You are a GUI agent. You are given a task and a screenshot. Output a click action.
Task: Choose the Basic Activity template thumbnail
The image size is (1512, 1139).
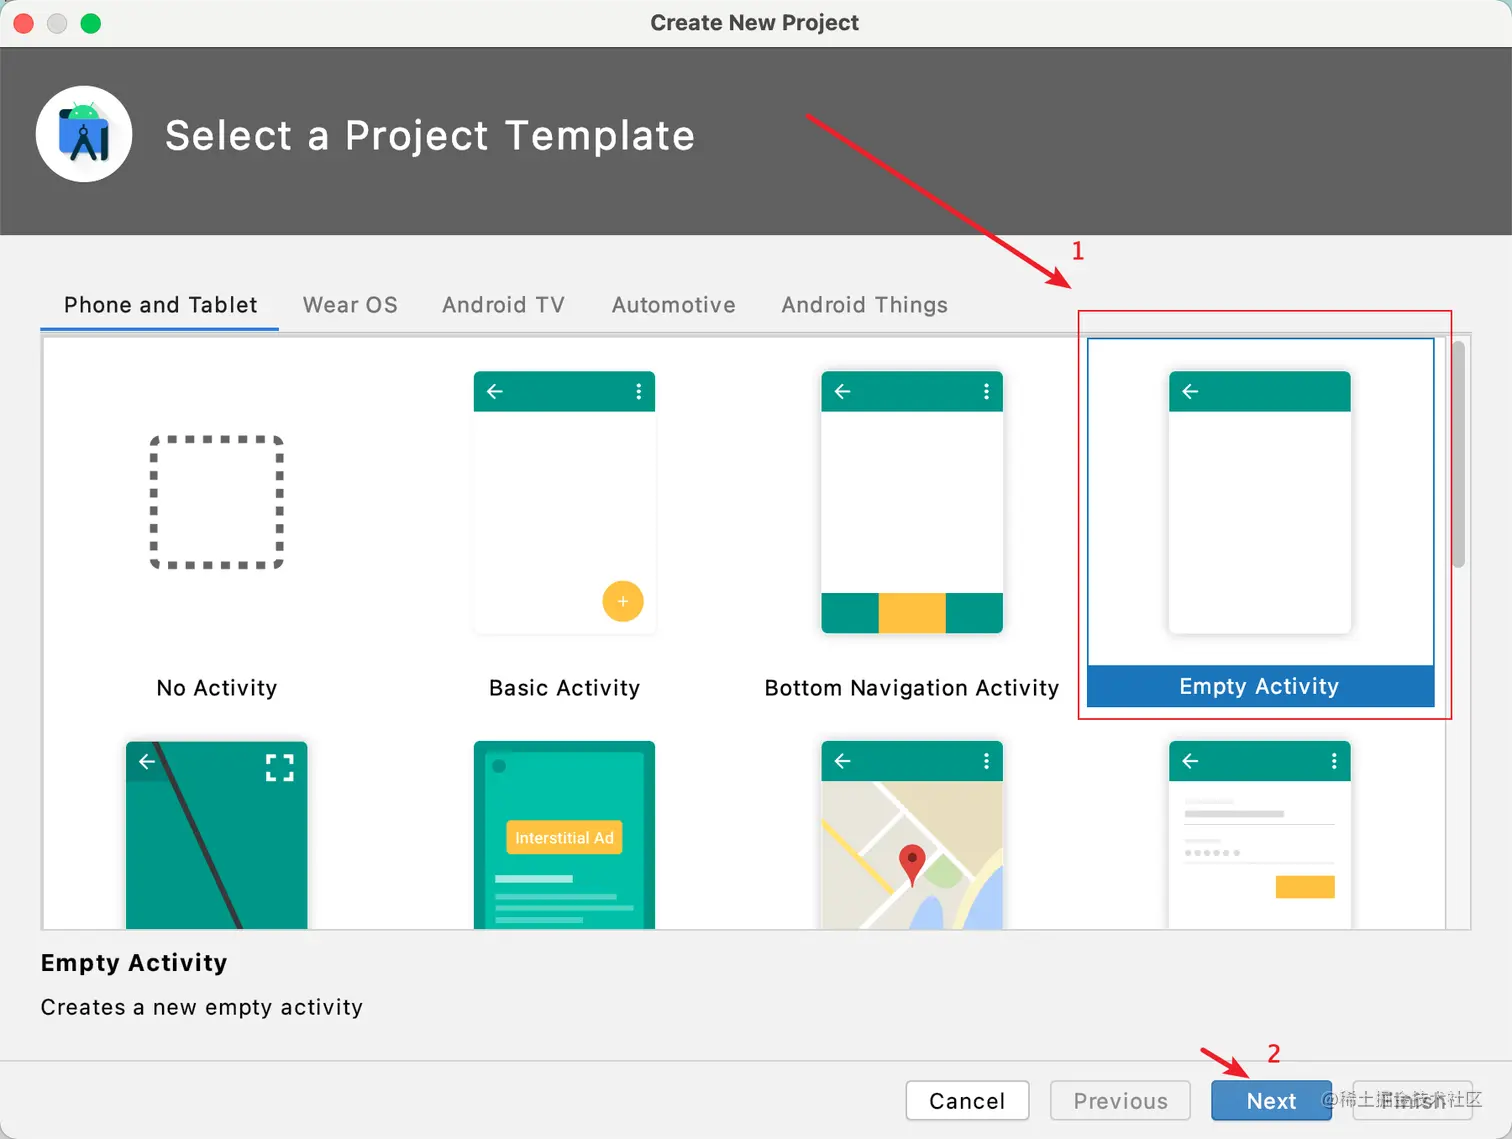pos(564,502)
